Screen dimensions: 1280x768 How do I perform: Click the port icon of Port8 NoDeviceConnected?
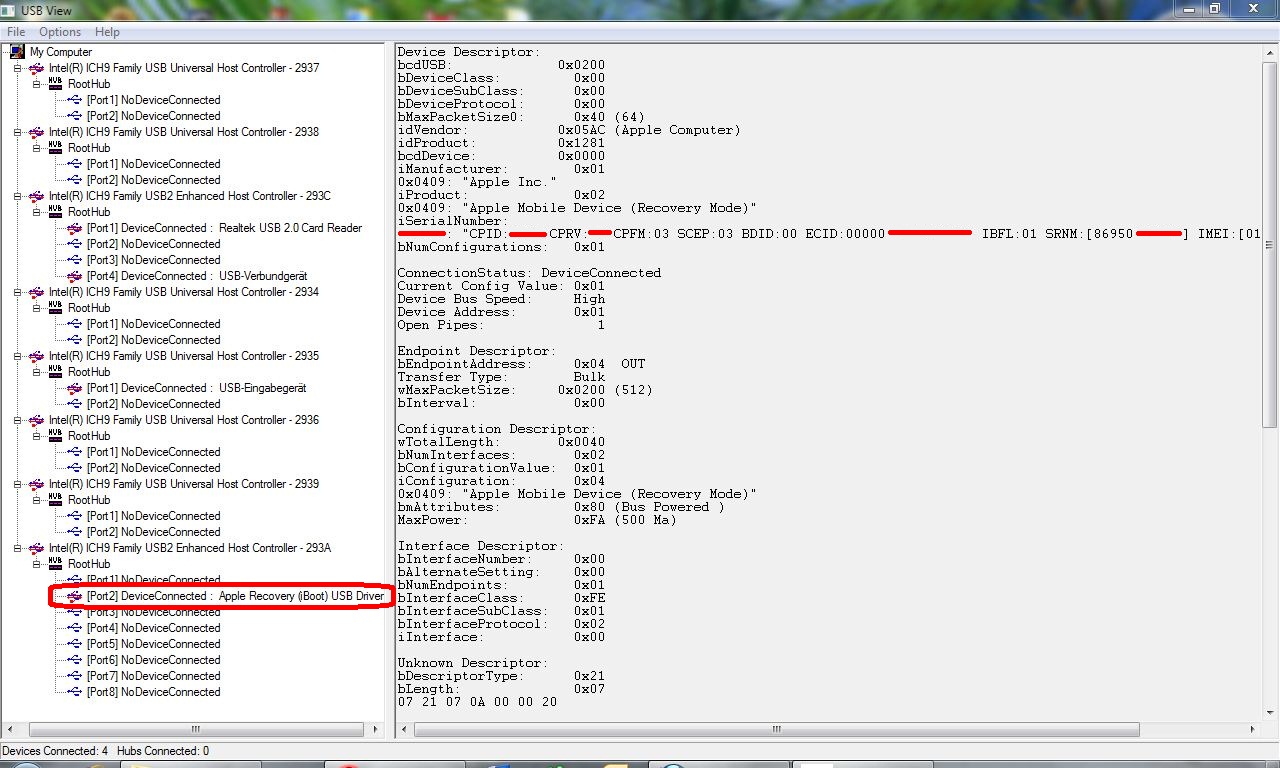point(75,692)
